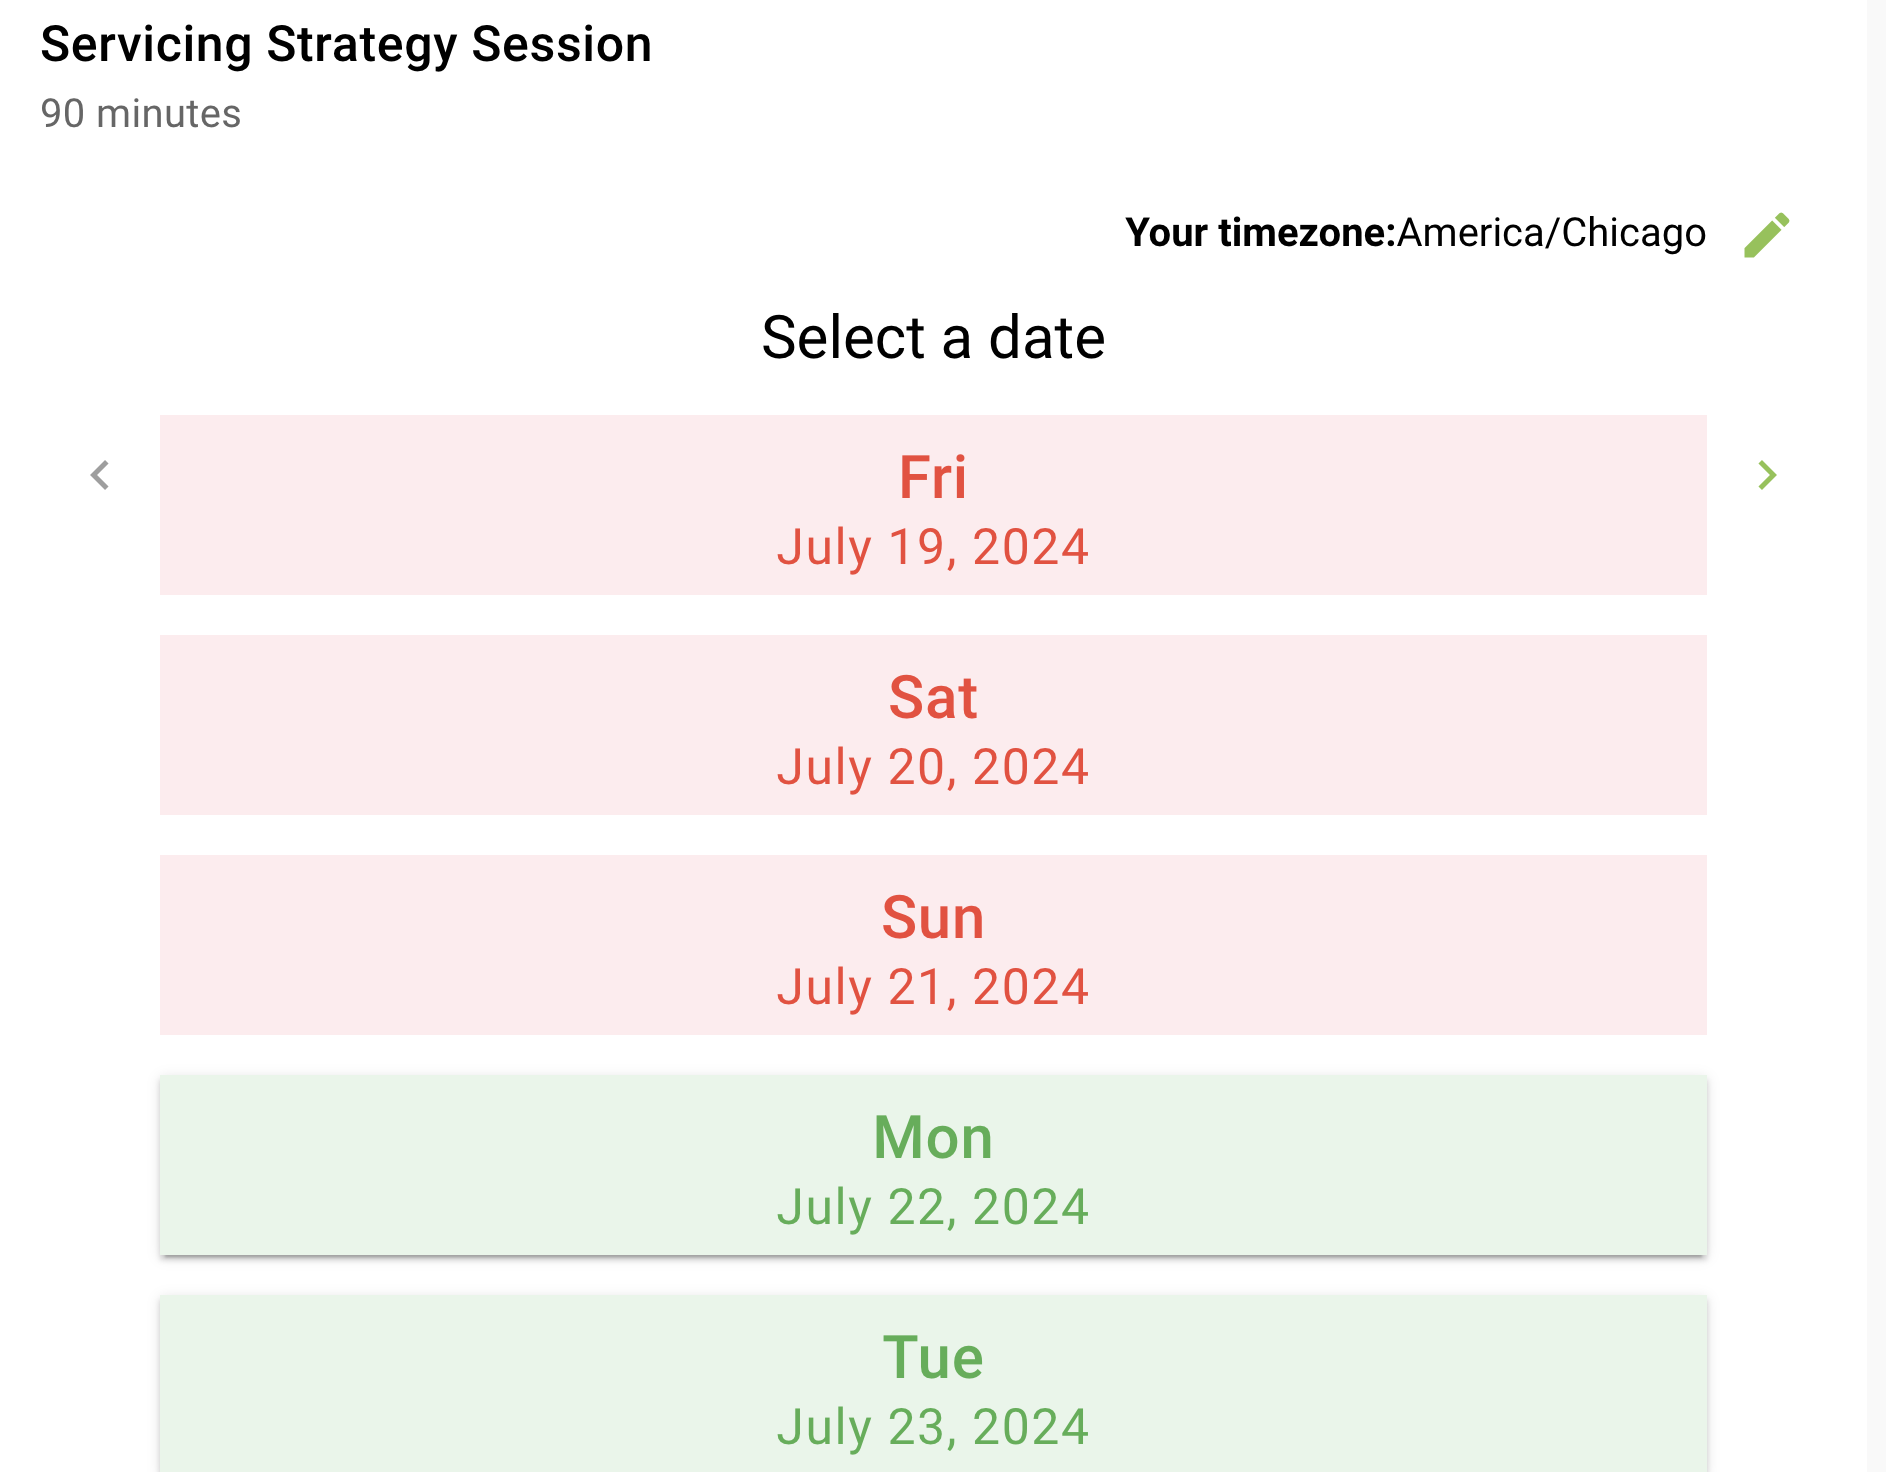Click the Select a date heading

934,337
